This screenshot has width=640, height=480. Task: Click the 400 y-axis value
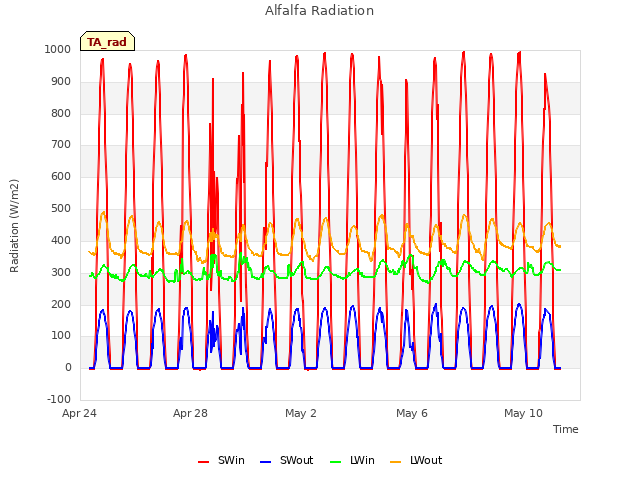pyautogui.click(x=61, y=240)
